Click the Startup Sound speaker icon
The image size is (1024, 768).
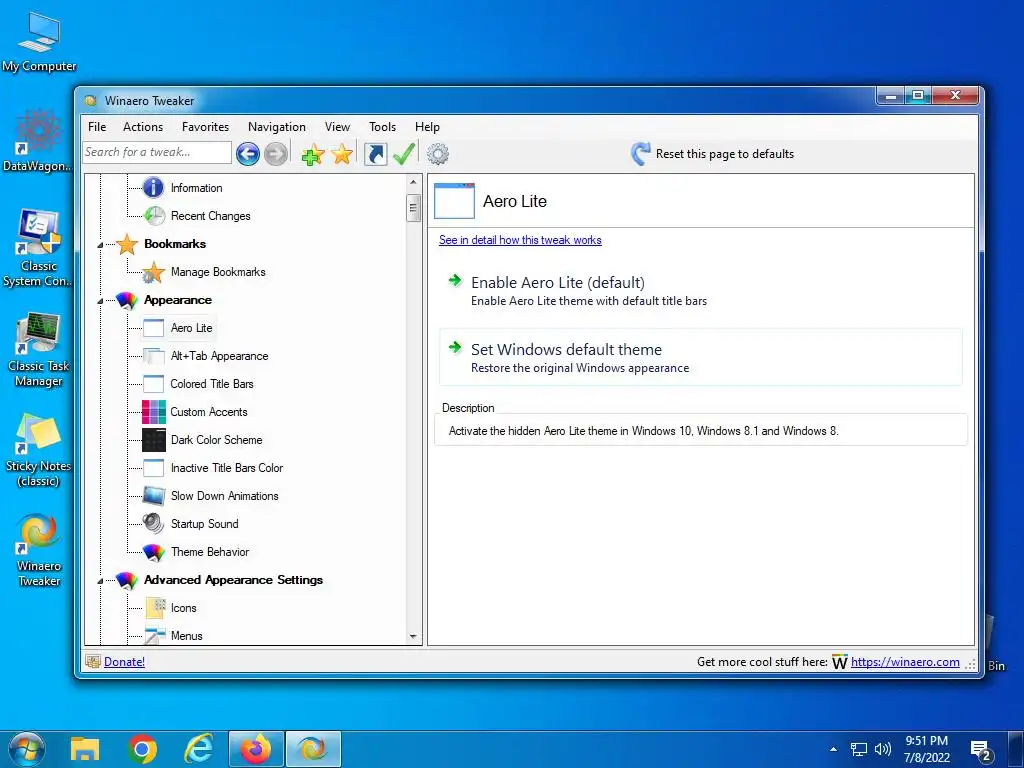(153, 524)
